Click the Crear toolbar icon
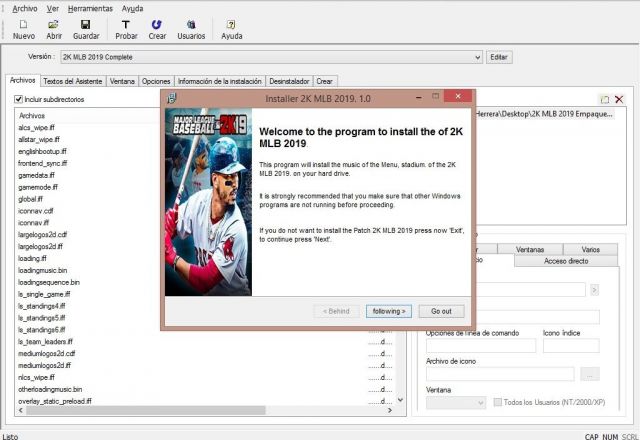 [157, 25]
